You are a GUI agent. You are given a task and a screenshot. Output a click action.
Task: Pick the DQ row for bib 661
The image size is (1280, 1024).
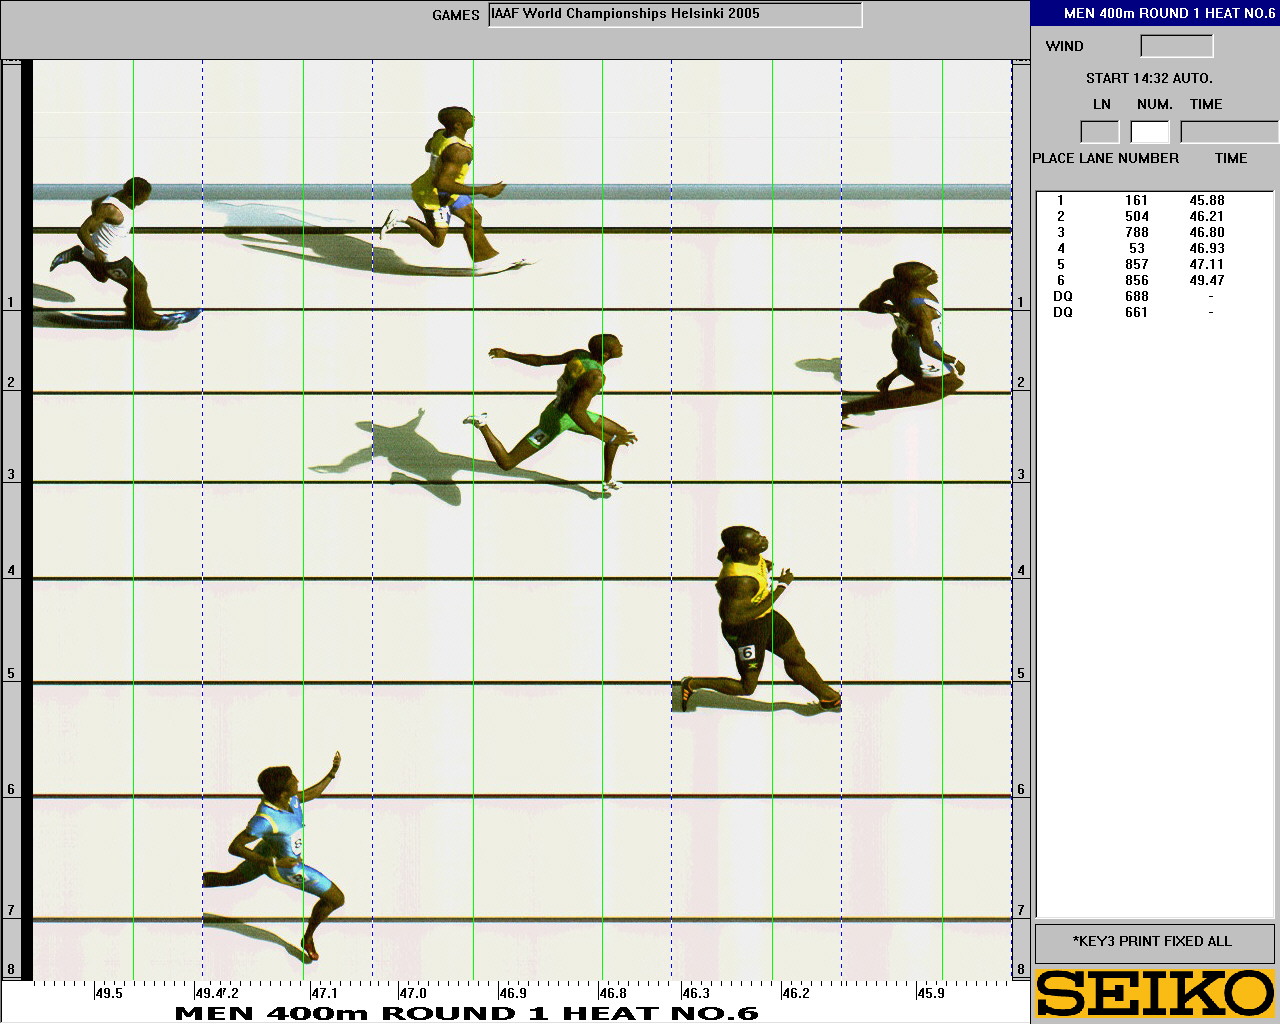tap(1140, 312)
